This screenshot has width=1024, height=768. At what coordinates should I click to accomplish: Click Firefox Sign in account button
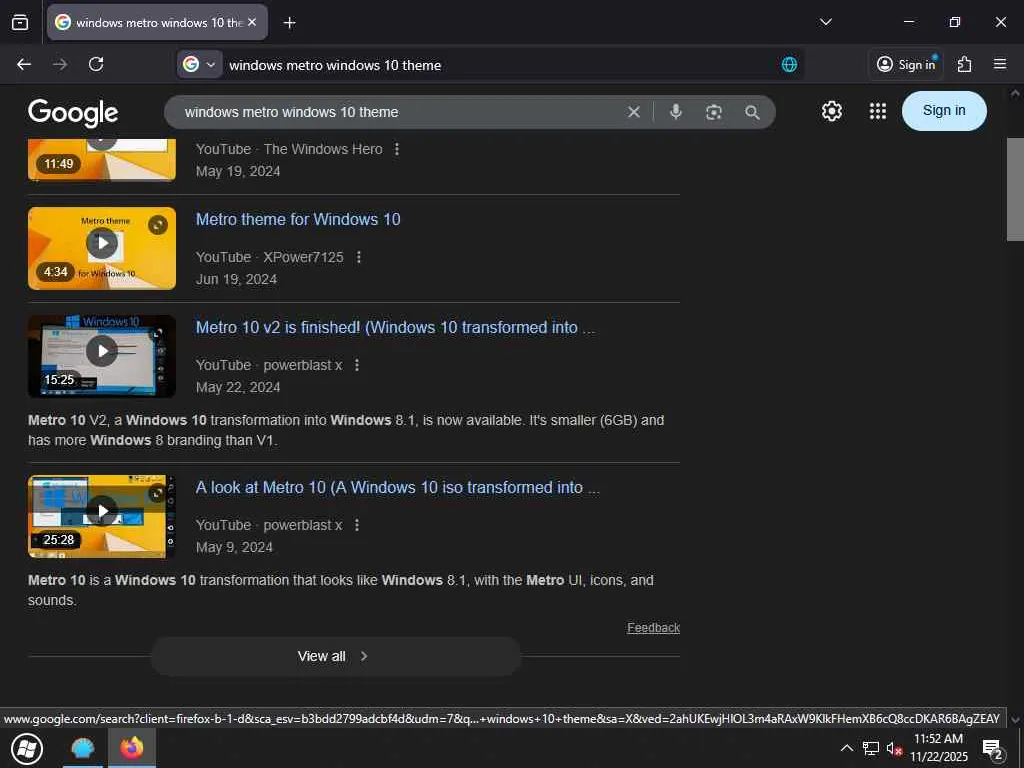(906, 64)
